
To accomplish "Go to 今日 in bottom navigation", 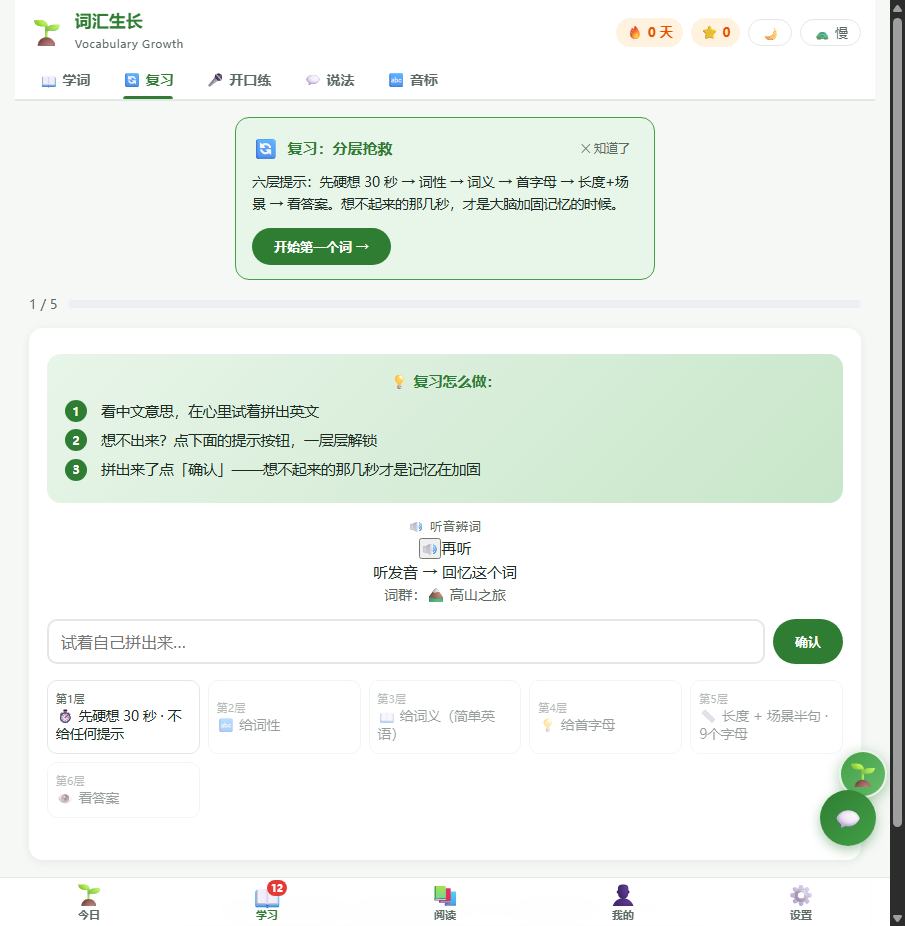I will coord(89,902).
